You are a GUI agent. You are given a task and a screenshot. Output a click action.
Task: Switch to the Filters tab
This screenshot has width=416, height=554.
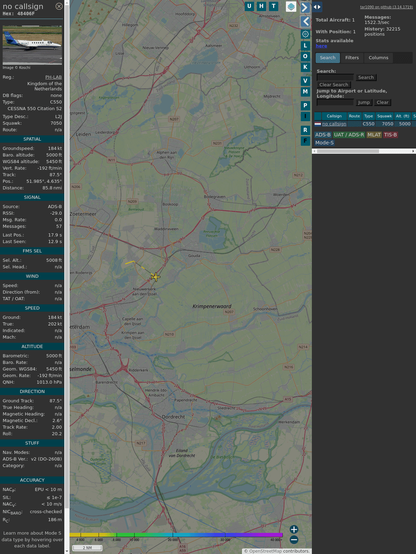(352, 58)
